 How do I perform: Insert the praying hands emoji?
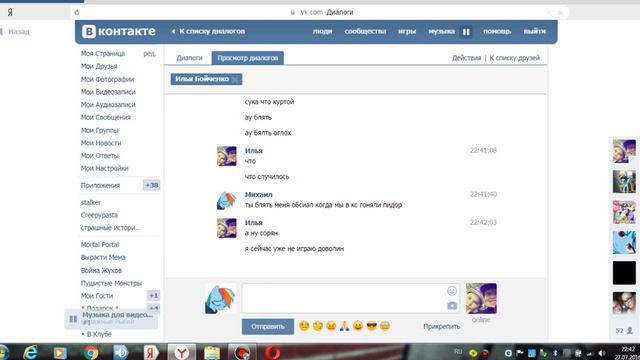344,326
